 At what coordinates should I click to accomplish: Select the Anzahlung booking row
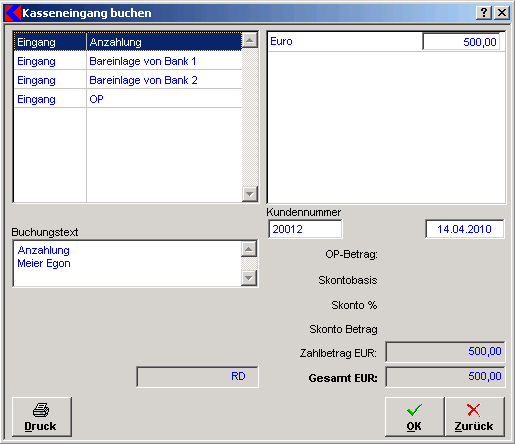pyautogui.click(x=128, y=42)
